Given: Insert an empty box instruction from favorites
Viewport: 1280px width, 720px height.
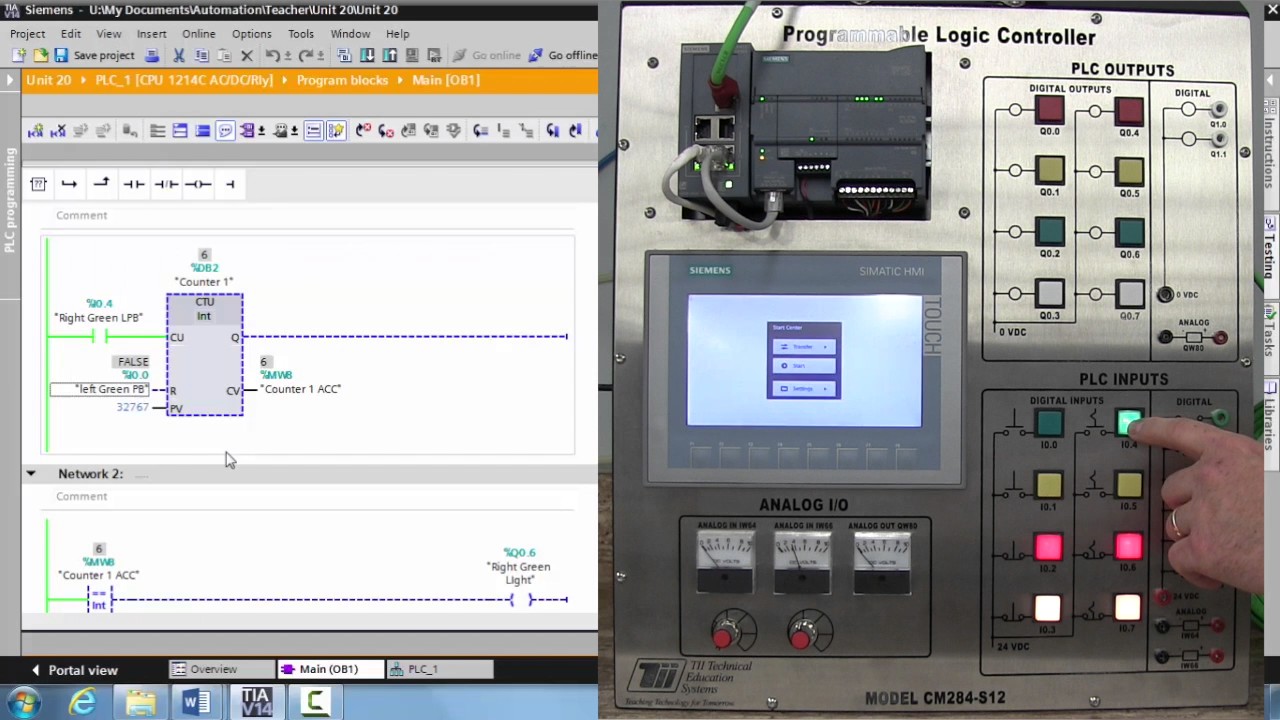Looking at the screenshot, I should [38, 184].
